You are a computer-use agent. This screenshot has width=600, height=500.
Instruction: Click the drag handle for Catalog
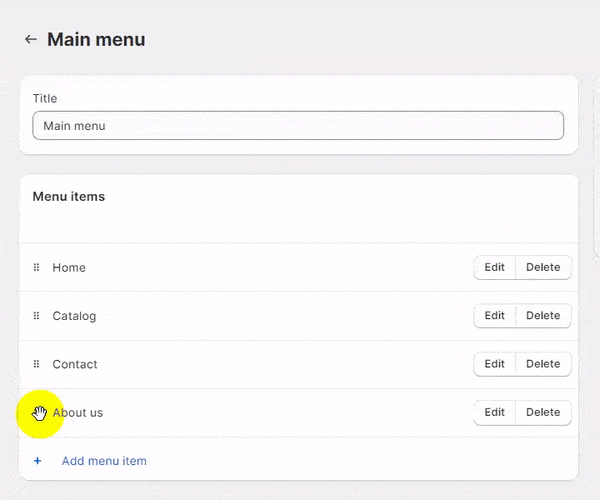click(x=37, y=316)
